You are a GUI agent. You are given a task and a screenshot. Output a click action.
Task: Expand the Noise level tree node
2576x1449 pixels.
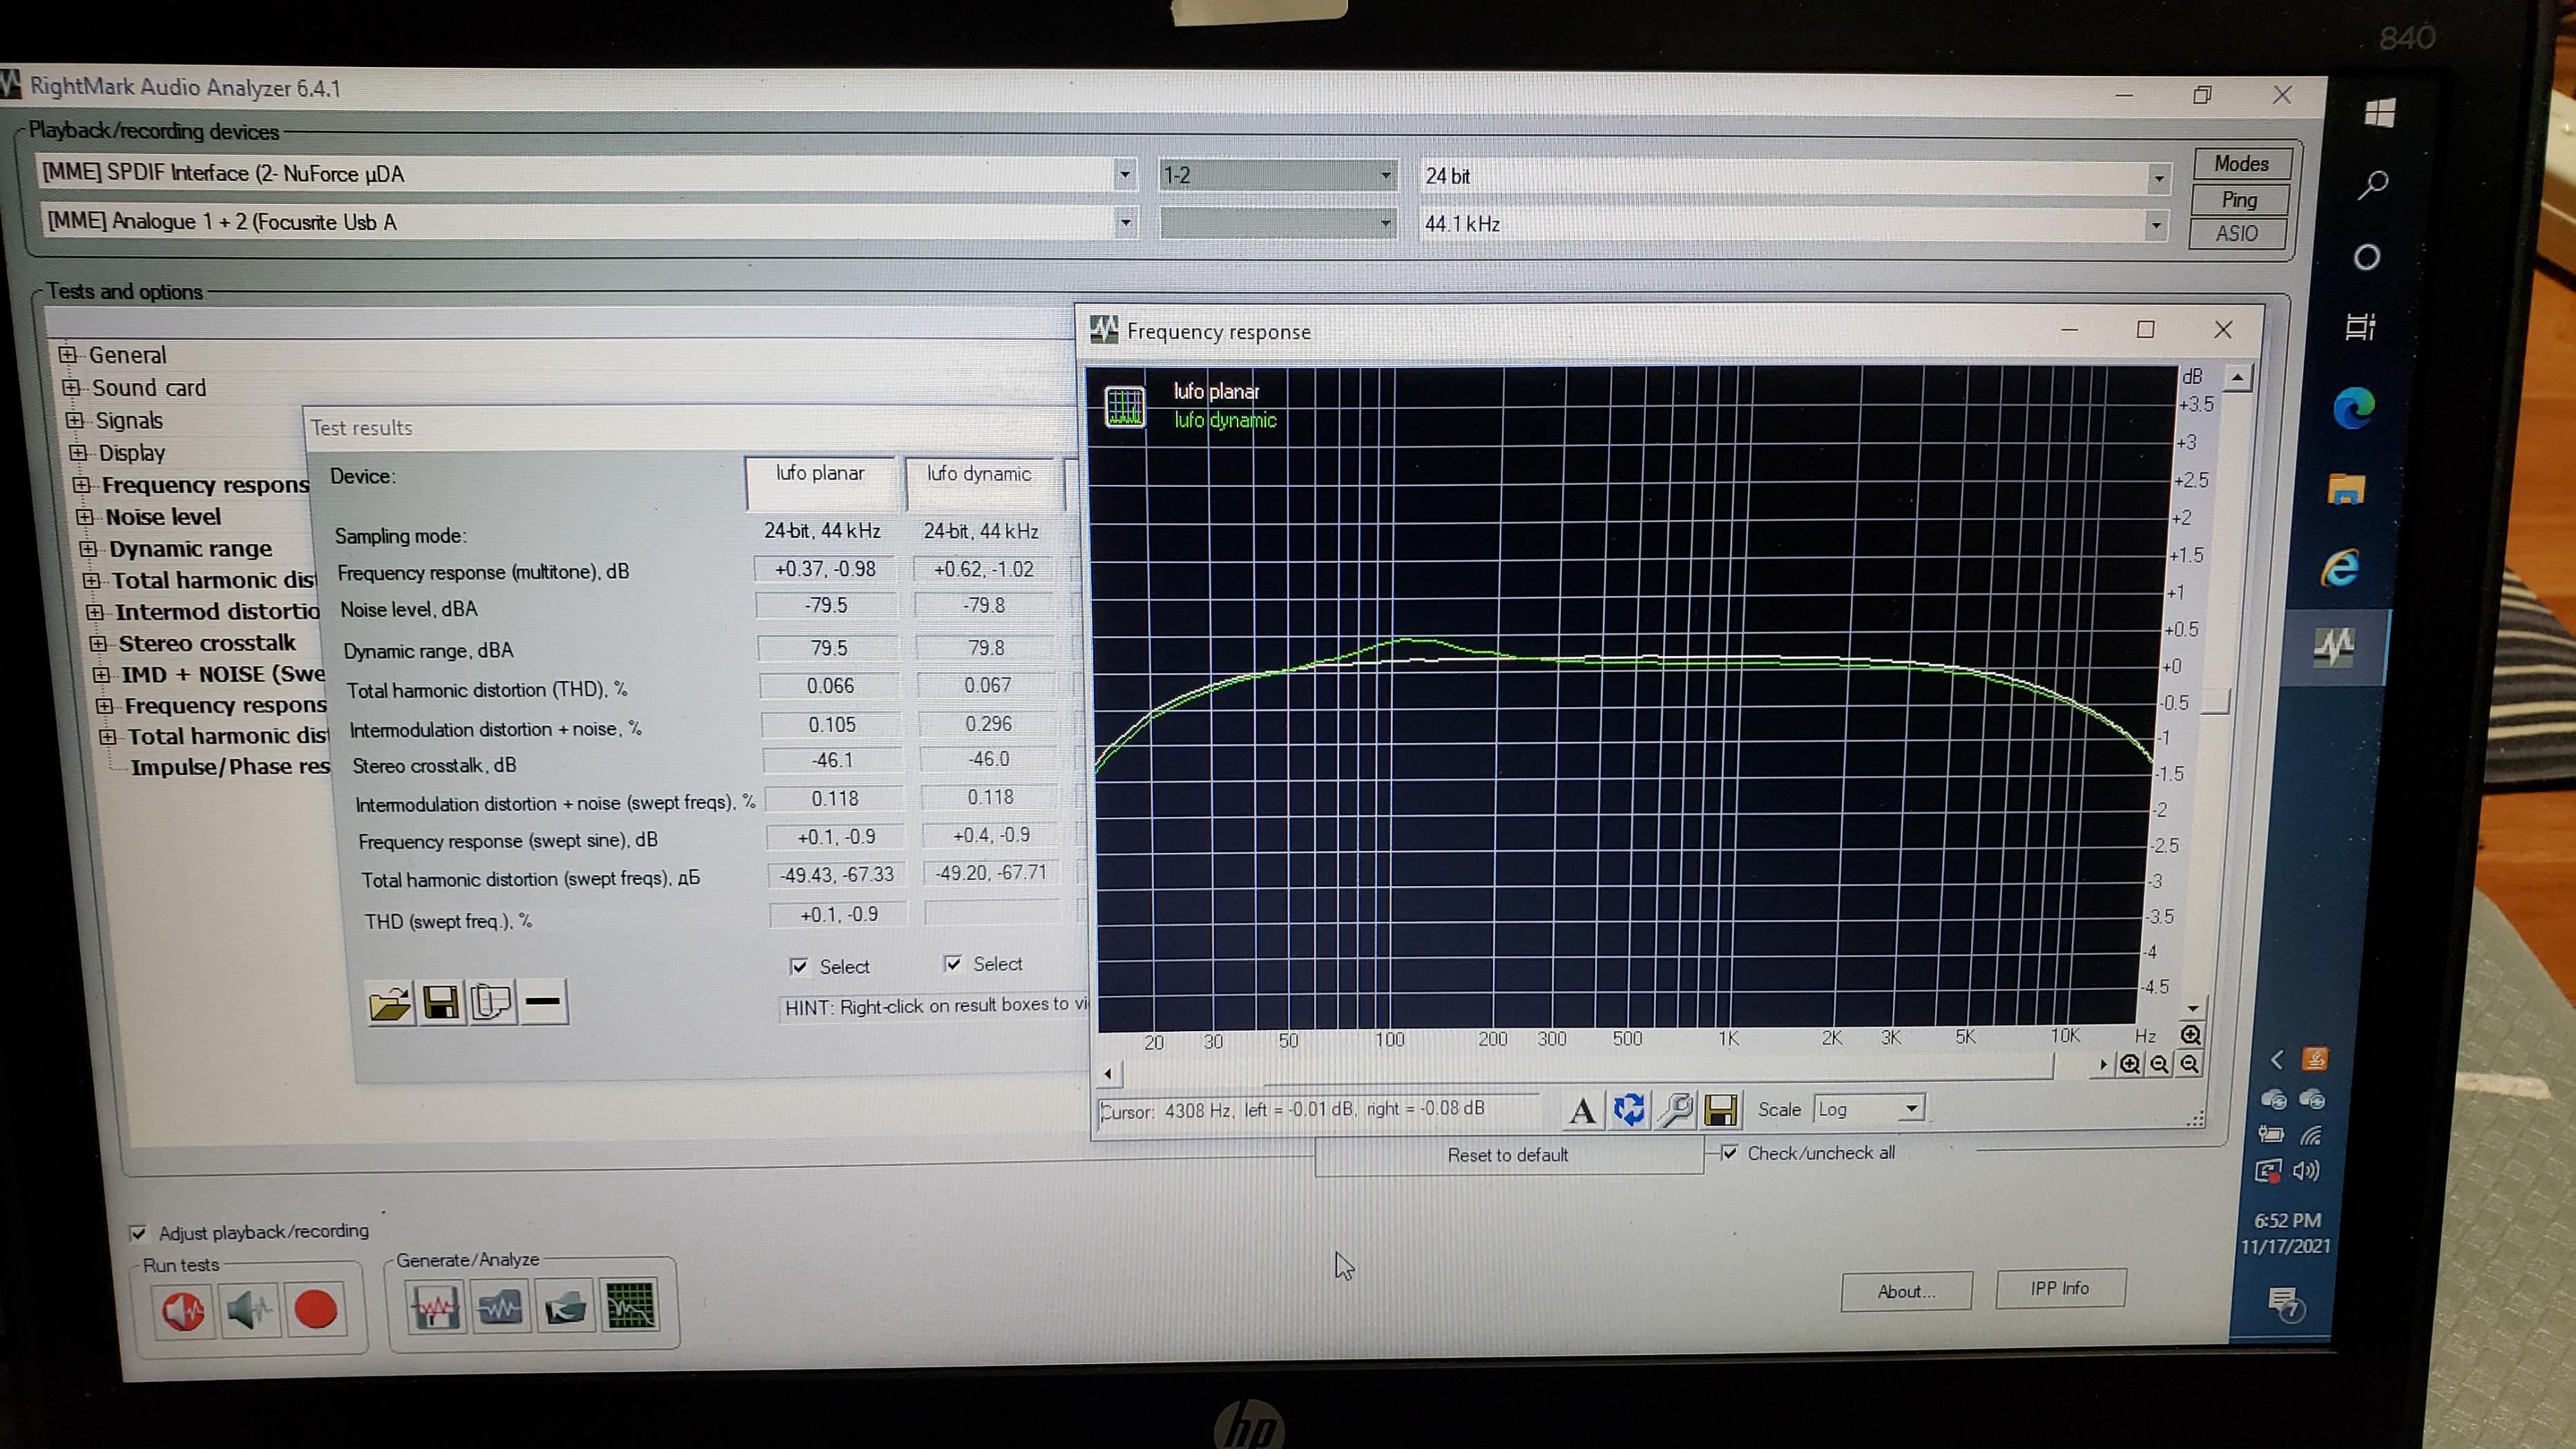coord(85,517)
